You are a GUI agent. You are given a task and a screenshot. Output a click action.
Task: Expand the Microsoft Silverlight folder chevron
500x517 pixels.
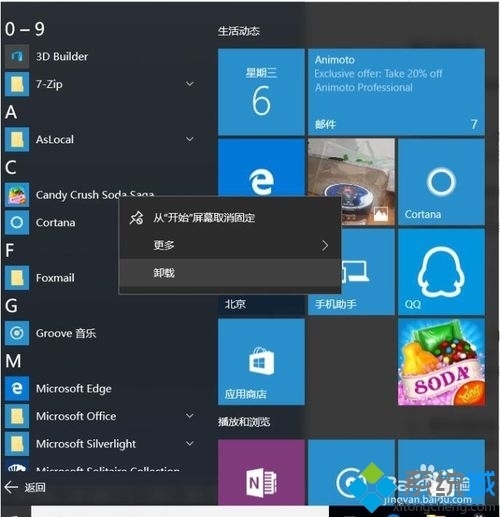click(190, 443)
